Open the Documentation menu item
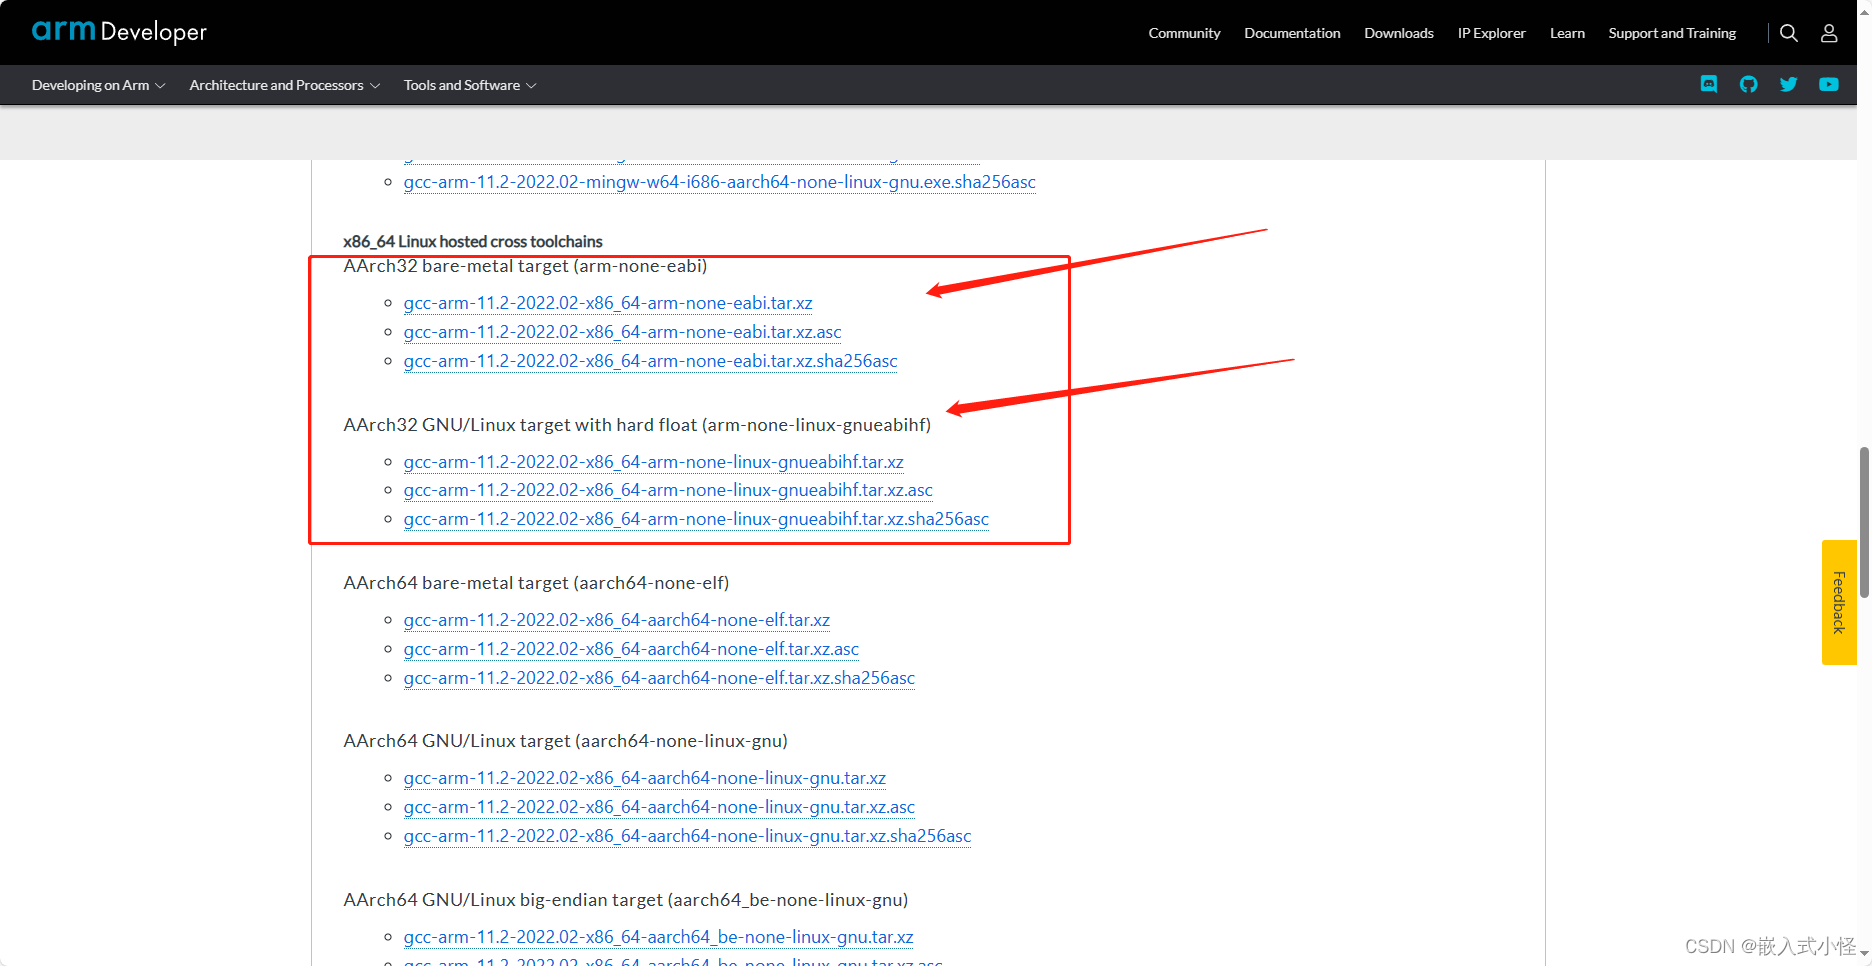Viewport: 1872px width, 966px height. click(1292, 33)
